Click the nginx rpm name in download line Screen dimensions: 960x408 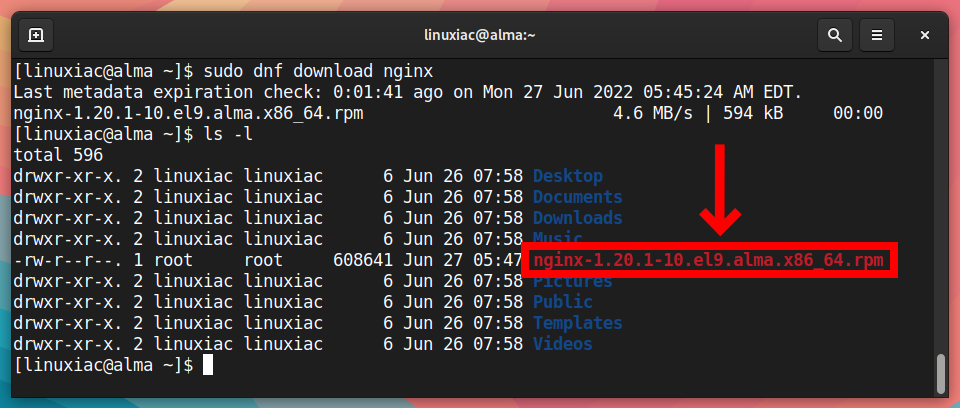click(x=189, y=113)
